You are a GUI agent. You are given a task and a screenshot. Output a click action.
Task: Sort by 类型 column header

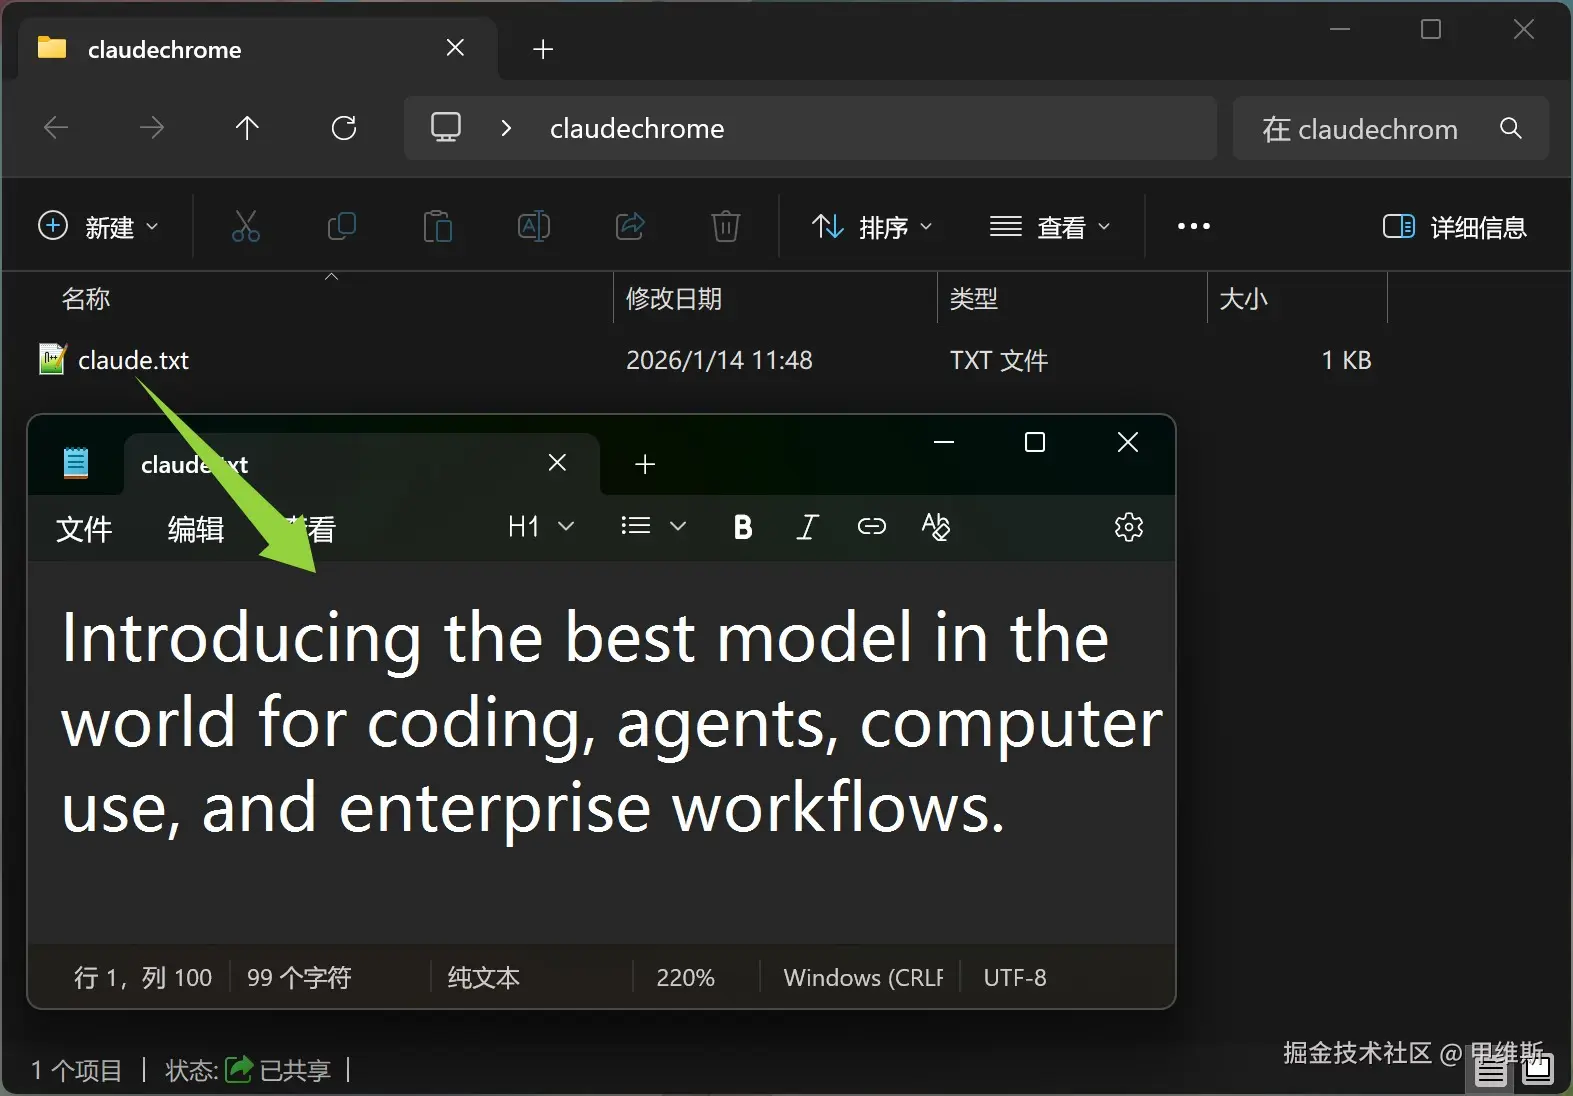pos(974,299)
